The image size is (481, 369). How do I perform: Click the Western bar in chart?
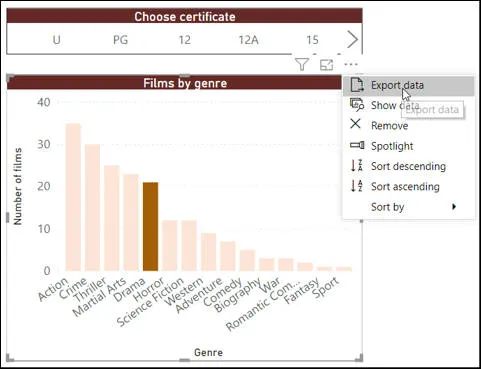click(208, 252)
